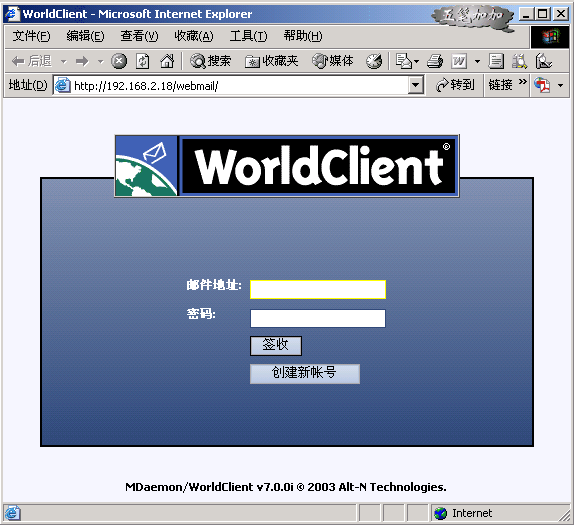Expand the Edit with Word dropdown arrow

click(x=477, y=62)
